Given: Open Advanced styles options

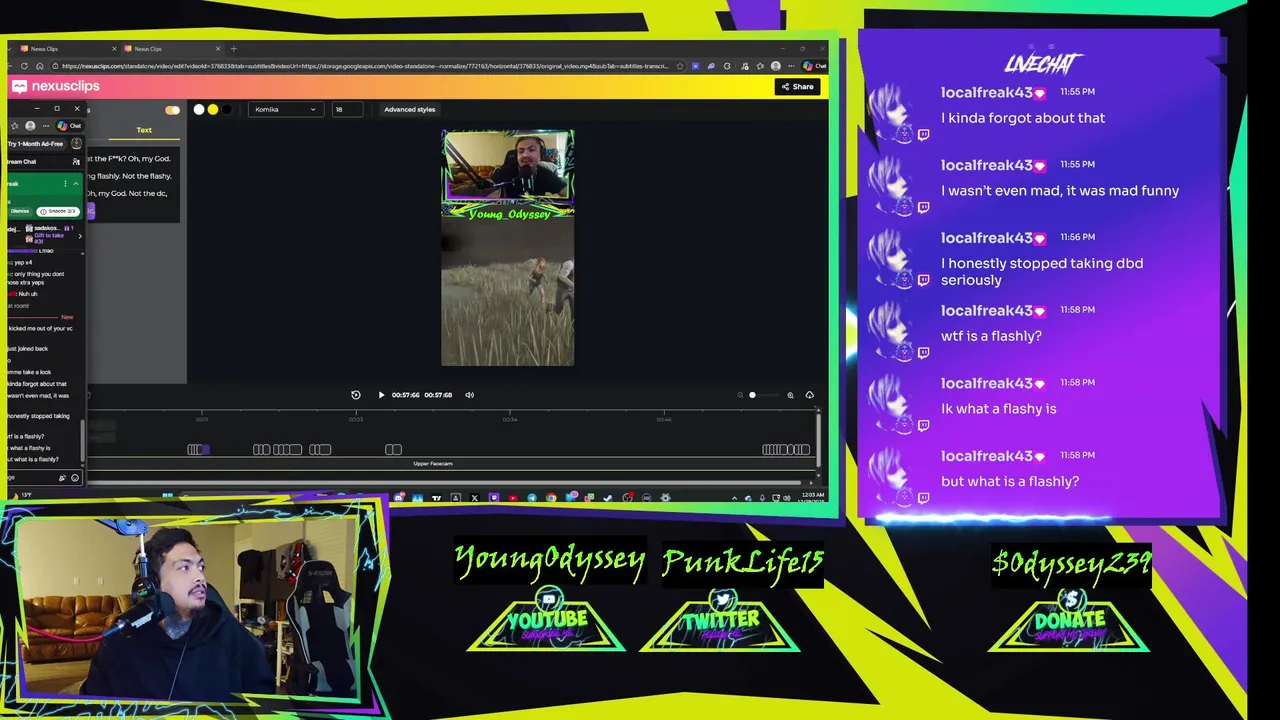Looking at the screenshot, I should pos(409,109).
